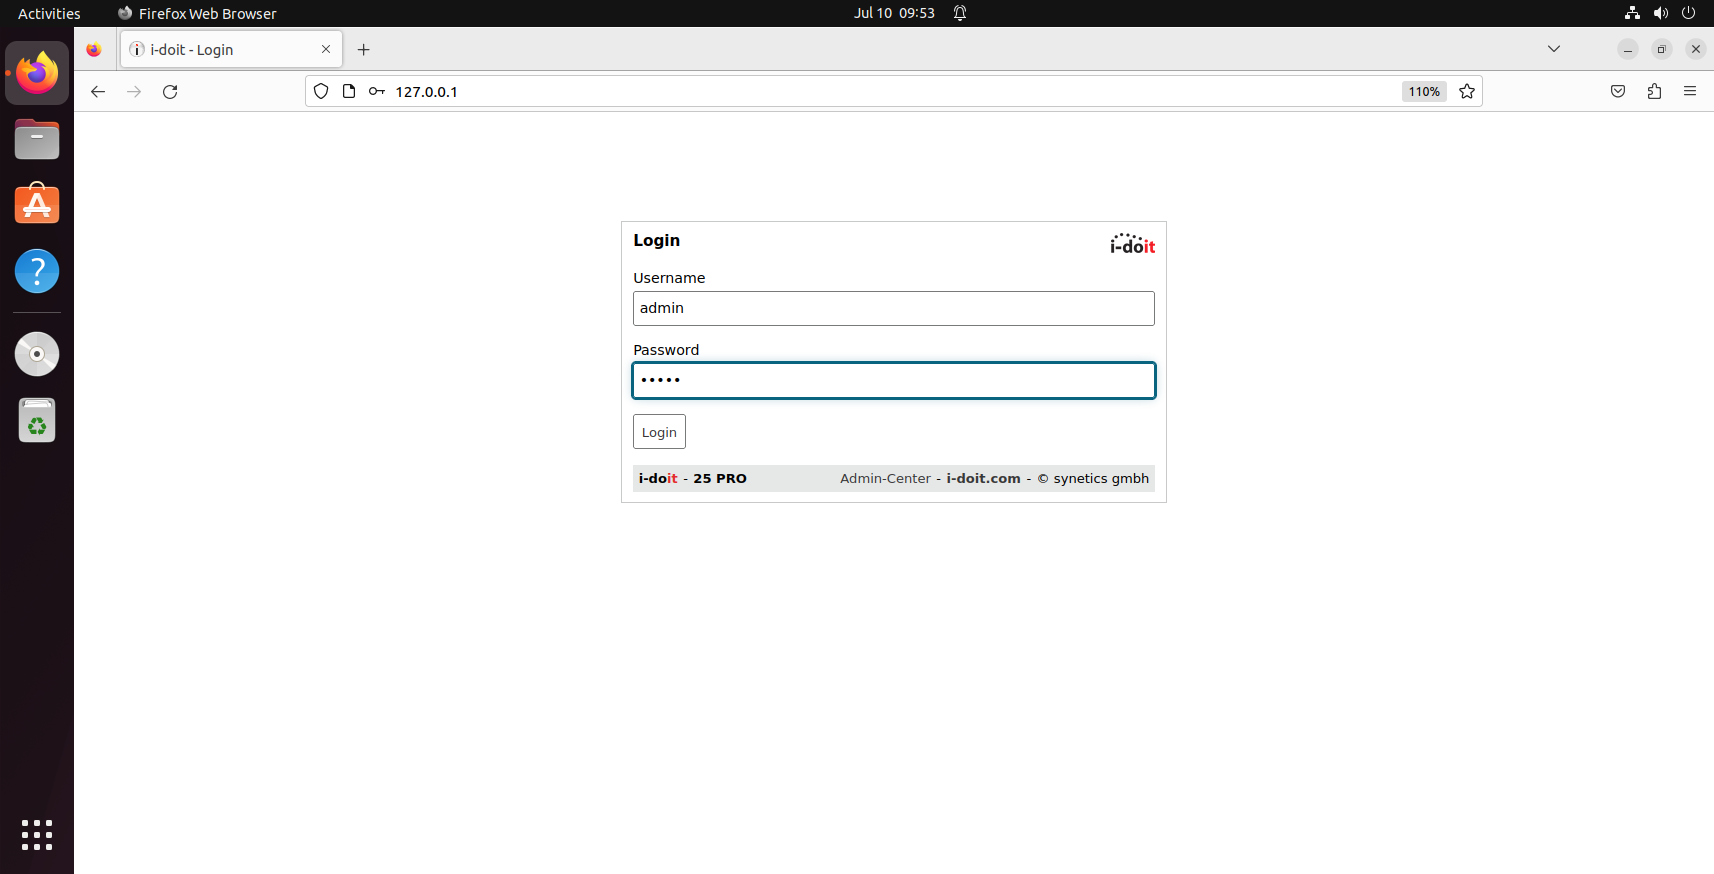Click the address bar showing 127.0.0.1
The image size is (1714, 874).
[x=893, y=91]
